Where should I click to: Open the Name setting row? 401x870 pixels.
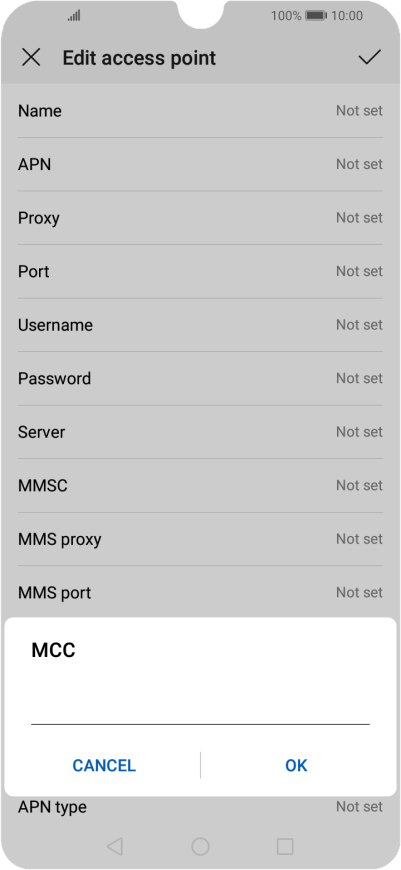[200, 111]
